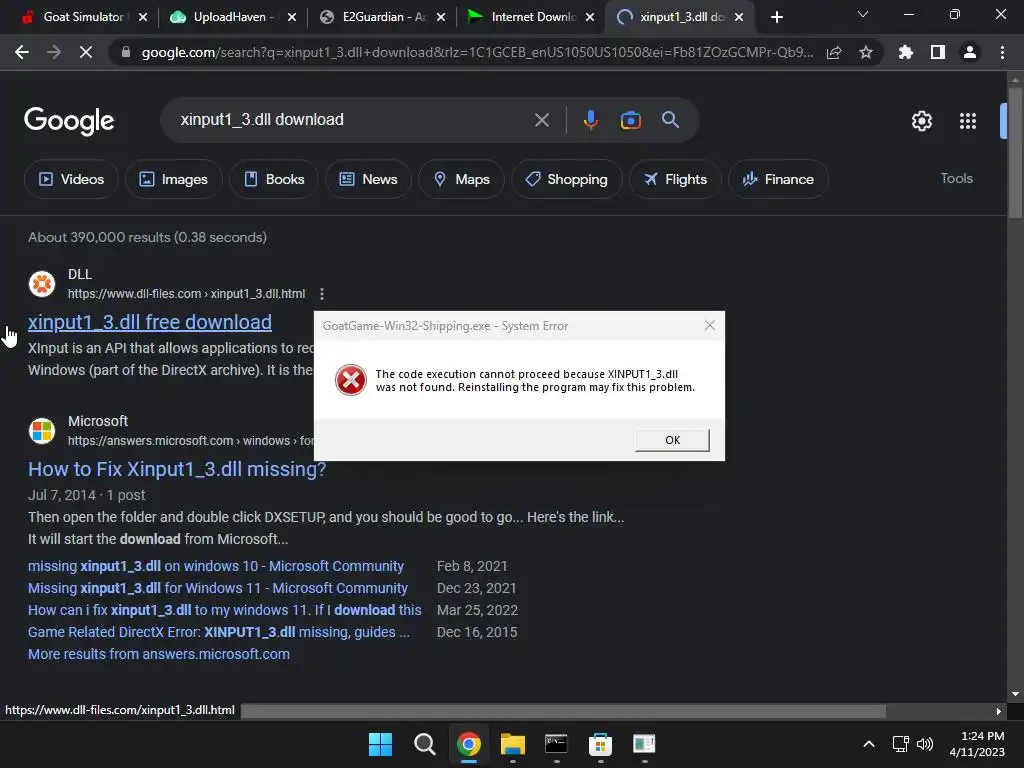
Task: Open File Explorer from the taskbar
Action: pyautogui.click(x=513, y=744)
